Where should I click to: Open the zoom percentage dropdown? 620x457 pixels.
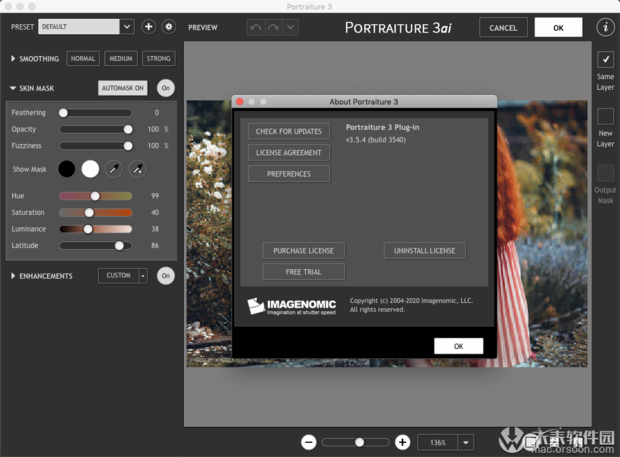[x=466, y=442]
